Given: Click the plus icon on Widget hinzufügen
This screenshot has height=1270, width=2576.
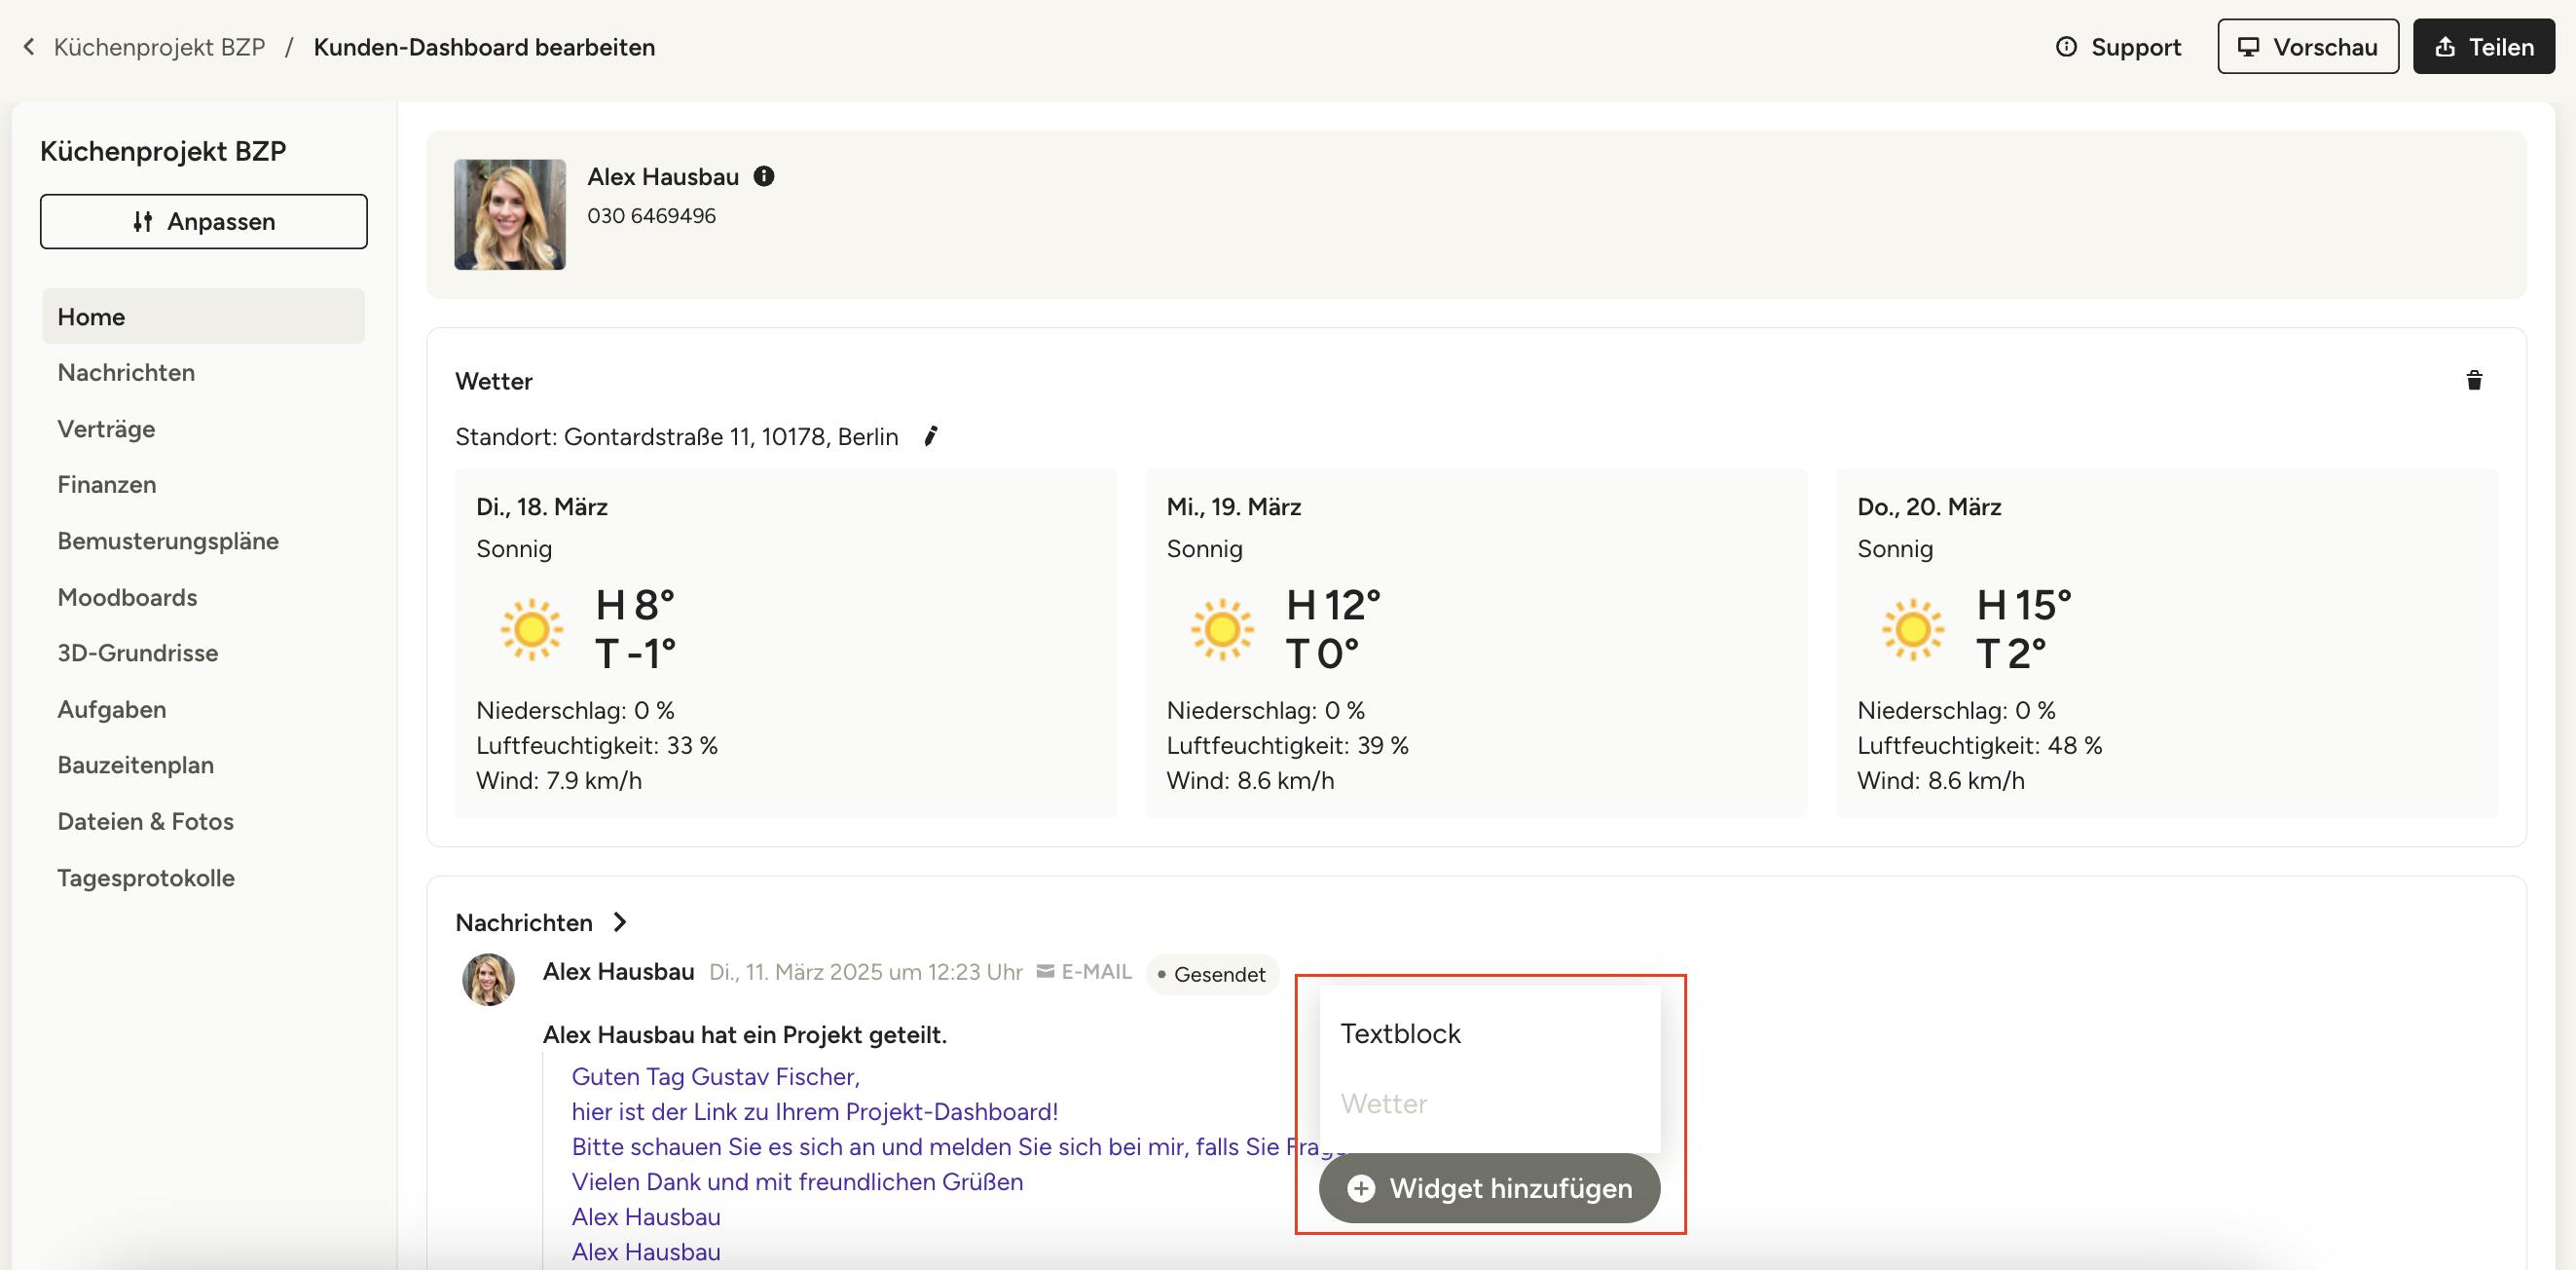Looking at the screenshot, I should click(1361, 1188).
